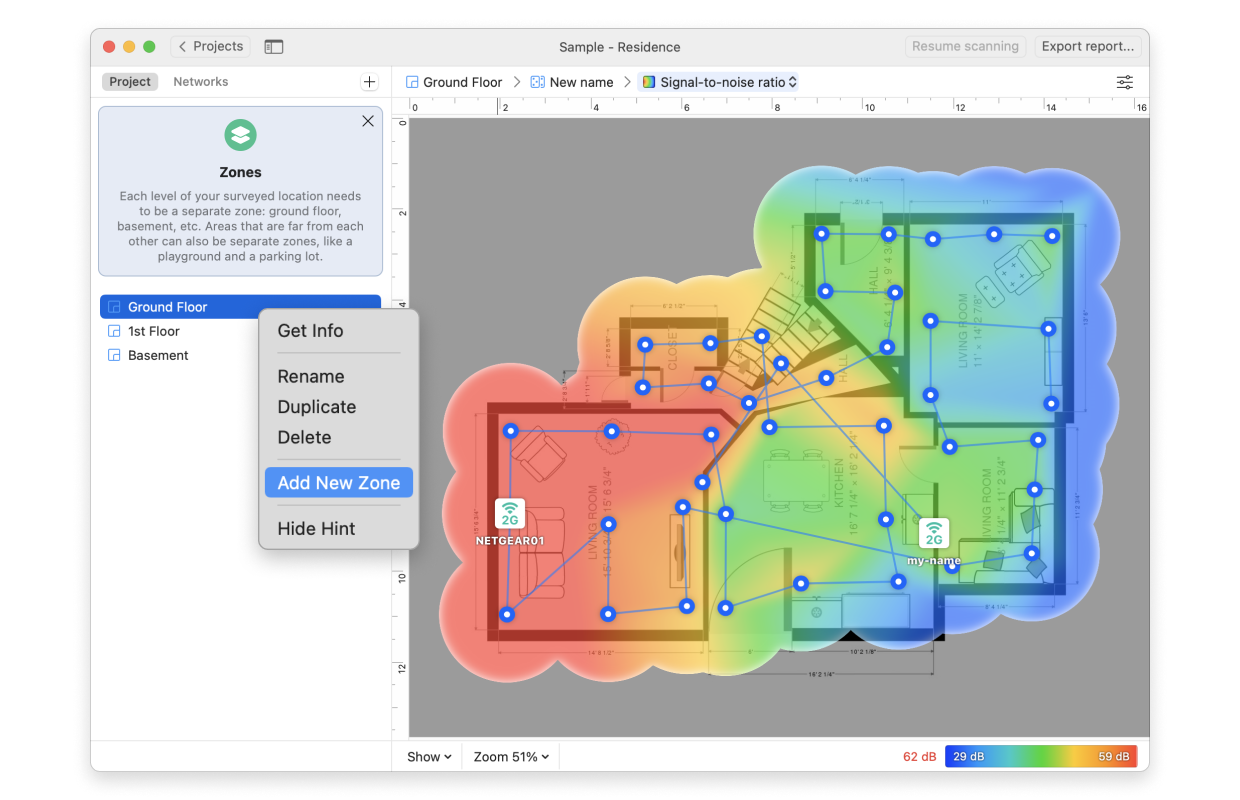Select the Basement zone
The height and width of the screenshot is (800, 1240).
coord(158,355)
